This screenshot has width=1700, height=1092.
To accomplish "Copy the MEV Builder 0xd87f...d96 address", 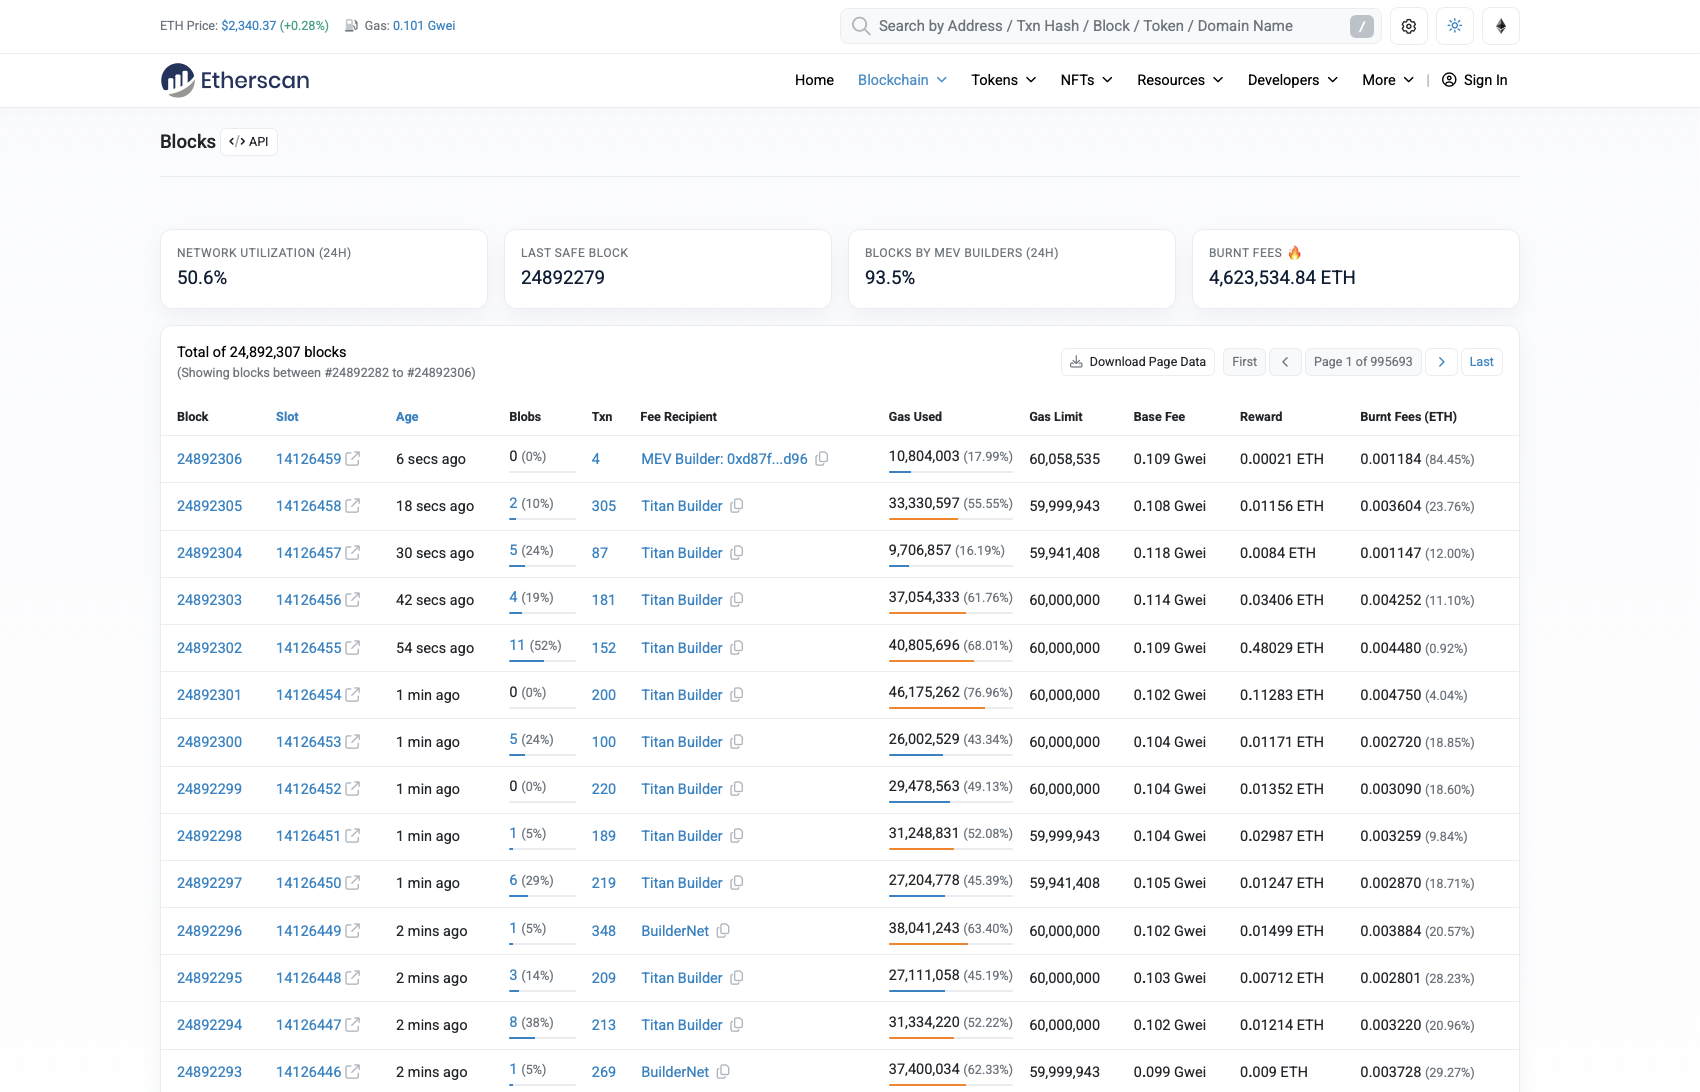I will tap(822, 459).
